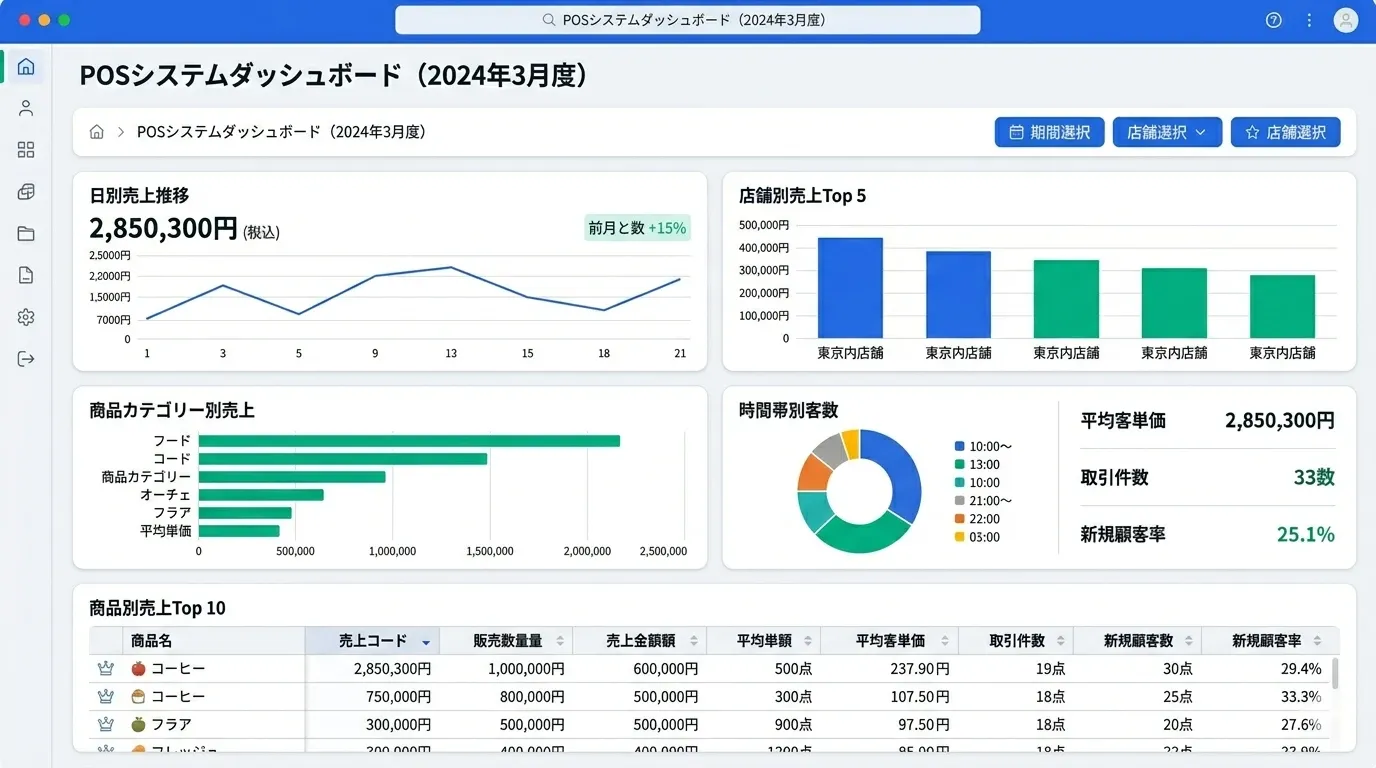Viewport: 1376px width, 768px height.
Task: Click the 期間選択 button
Action: pos(1049,132)
